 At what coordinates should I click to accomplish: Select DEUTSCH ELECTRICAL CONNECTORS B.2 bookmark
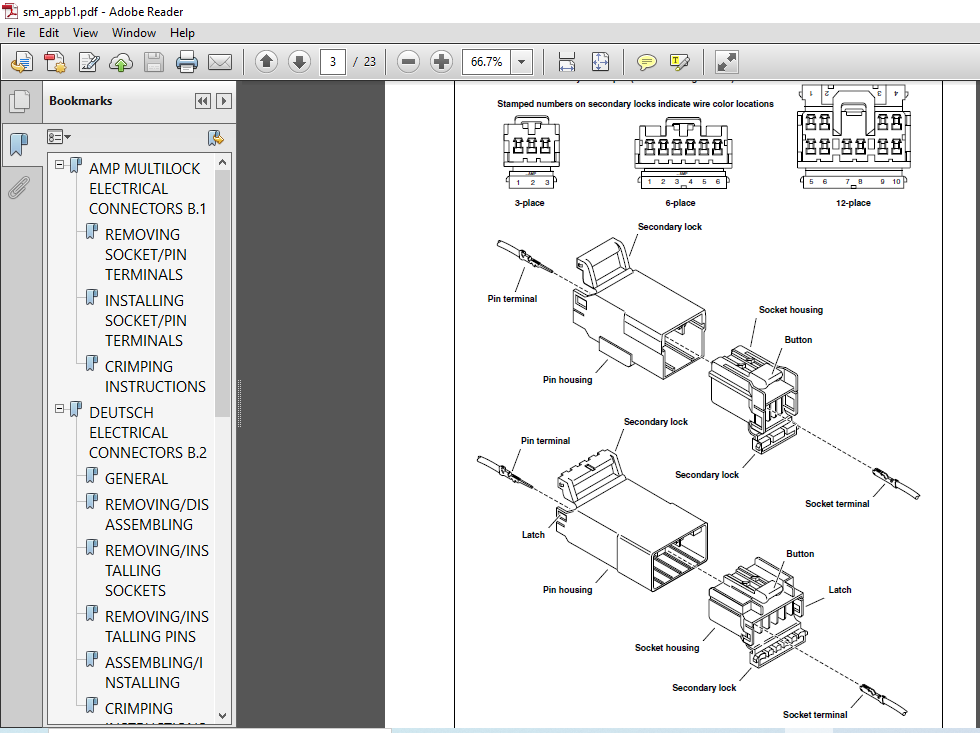[x=148, y=432]
